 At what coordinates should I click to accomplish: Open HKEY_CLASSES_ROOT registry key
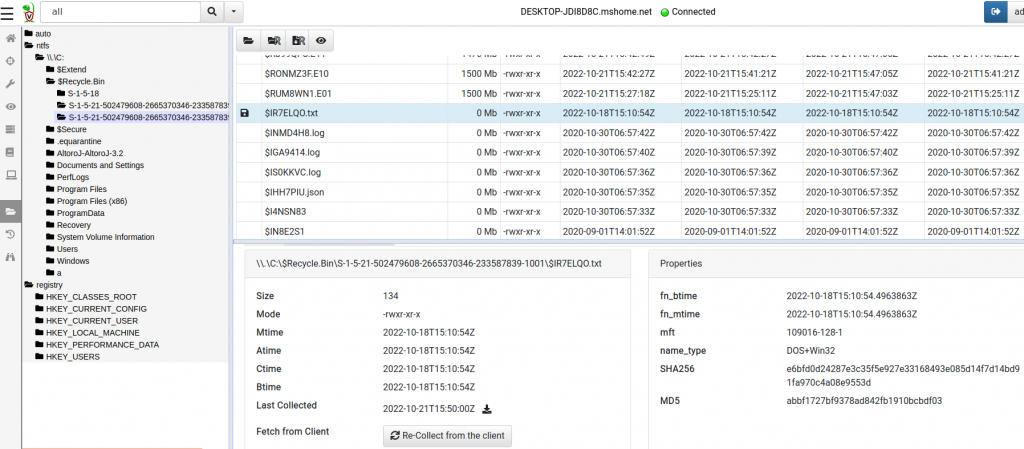(87, 297)
